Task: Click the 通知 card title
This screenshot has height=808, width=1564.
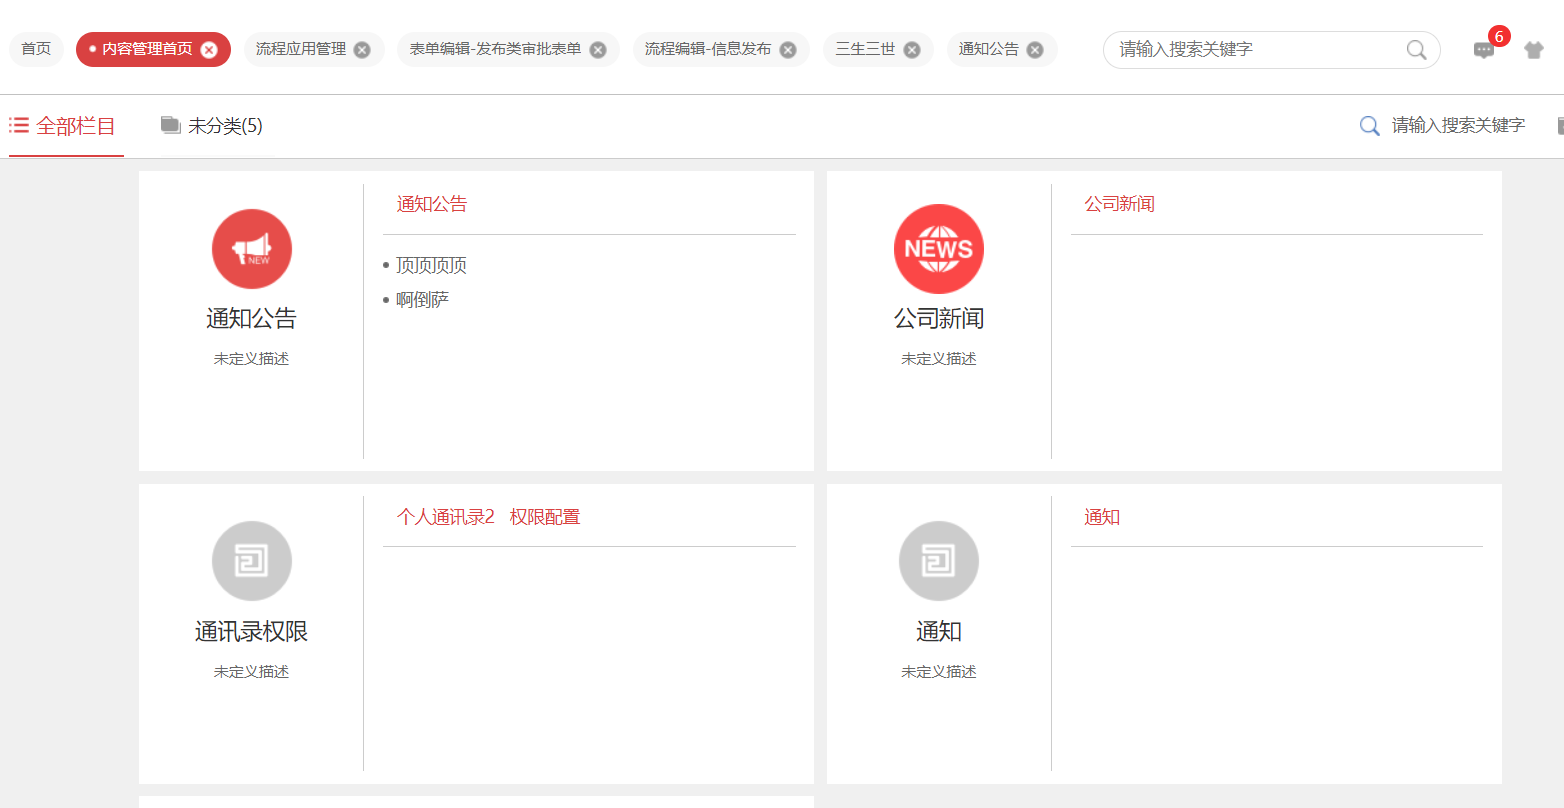Action: coord(939,632)
